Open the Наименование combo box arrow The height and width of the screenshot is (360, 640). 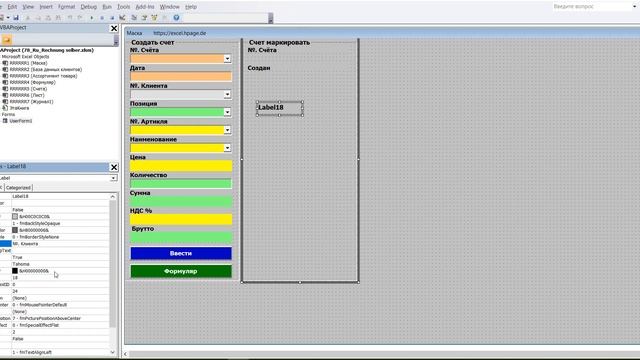(x=227, y=148)
